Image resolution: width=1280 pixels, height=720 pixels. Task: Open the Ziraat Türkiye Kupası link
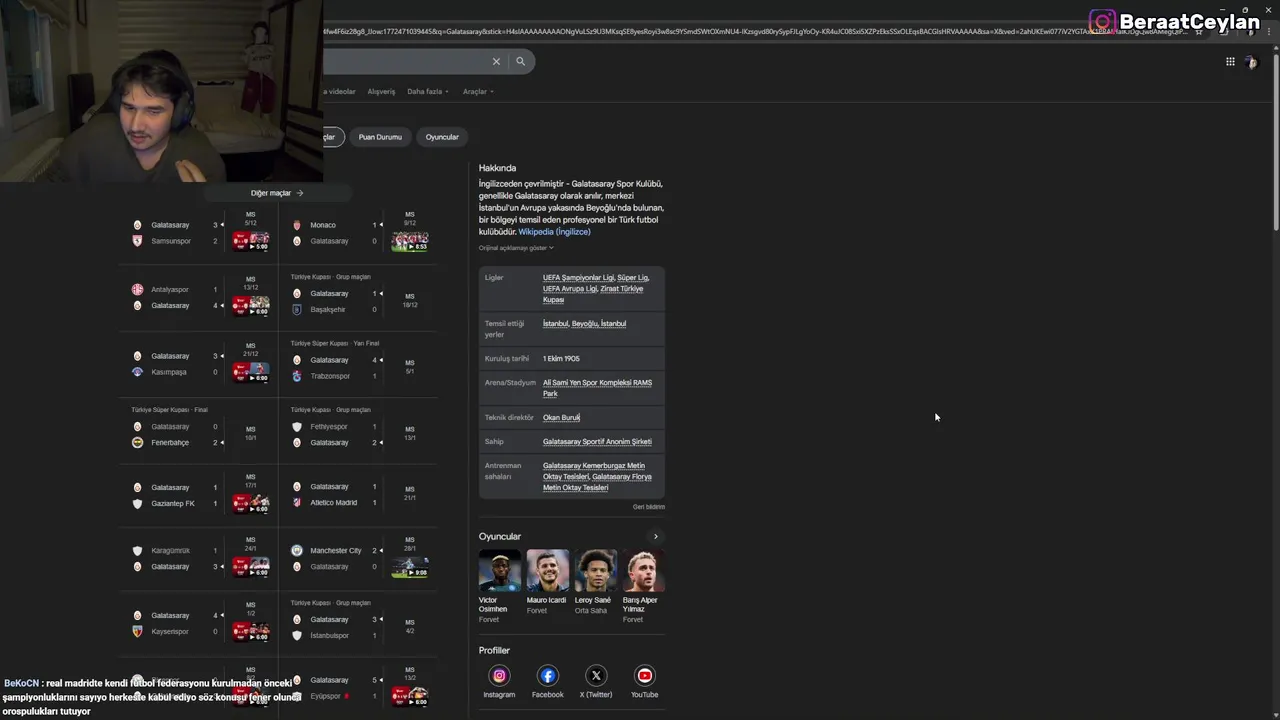[593, 294]
